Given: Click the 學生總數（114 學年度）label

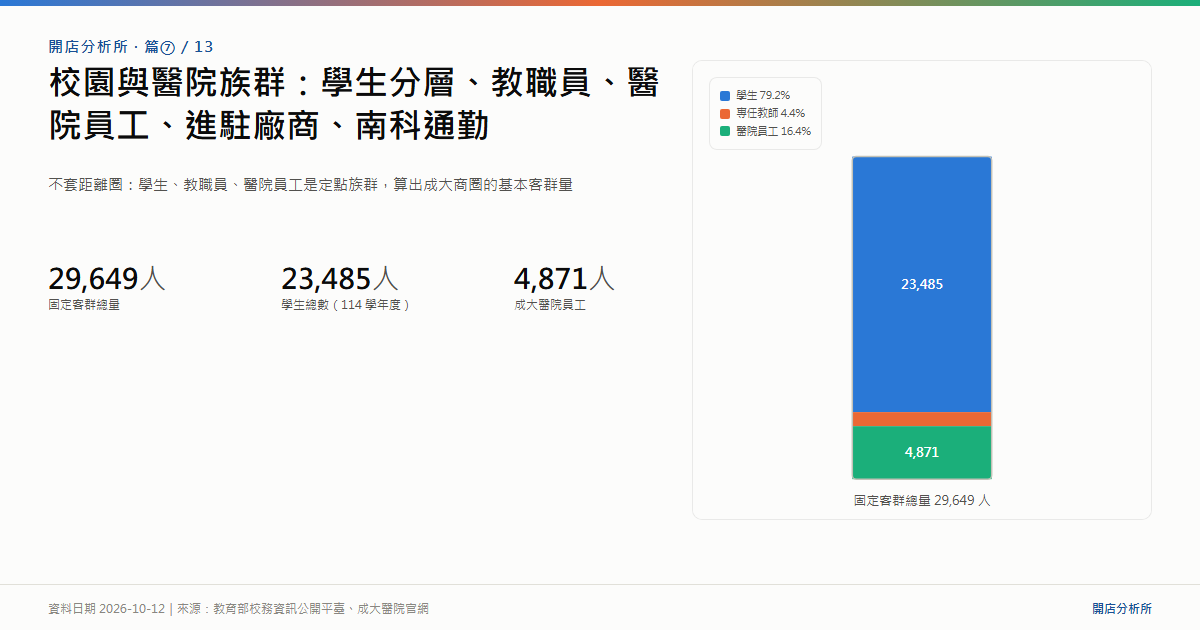Looking at the screenshot, I should pos(347,305).
